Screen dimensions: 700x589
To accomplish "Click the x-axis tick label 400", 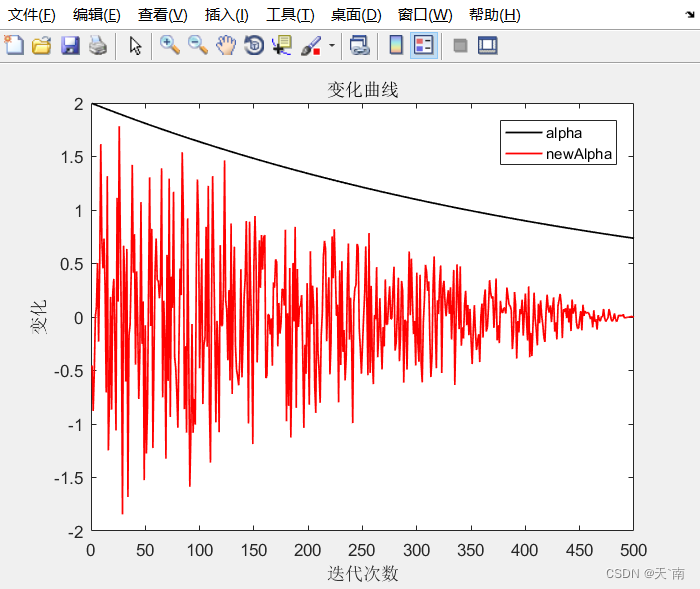I will [525, 550].
